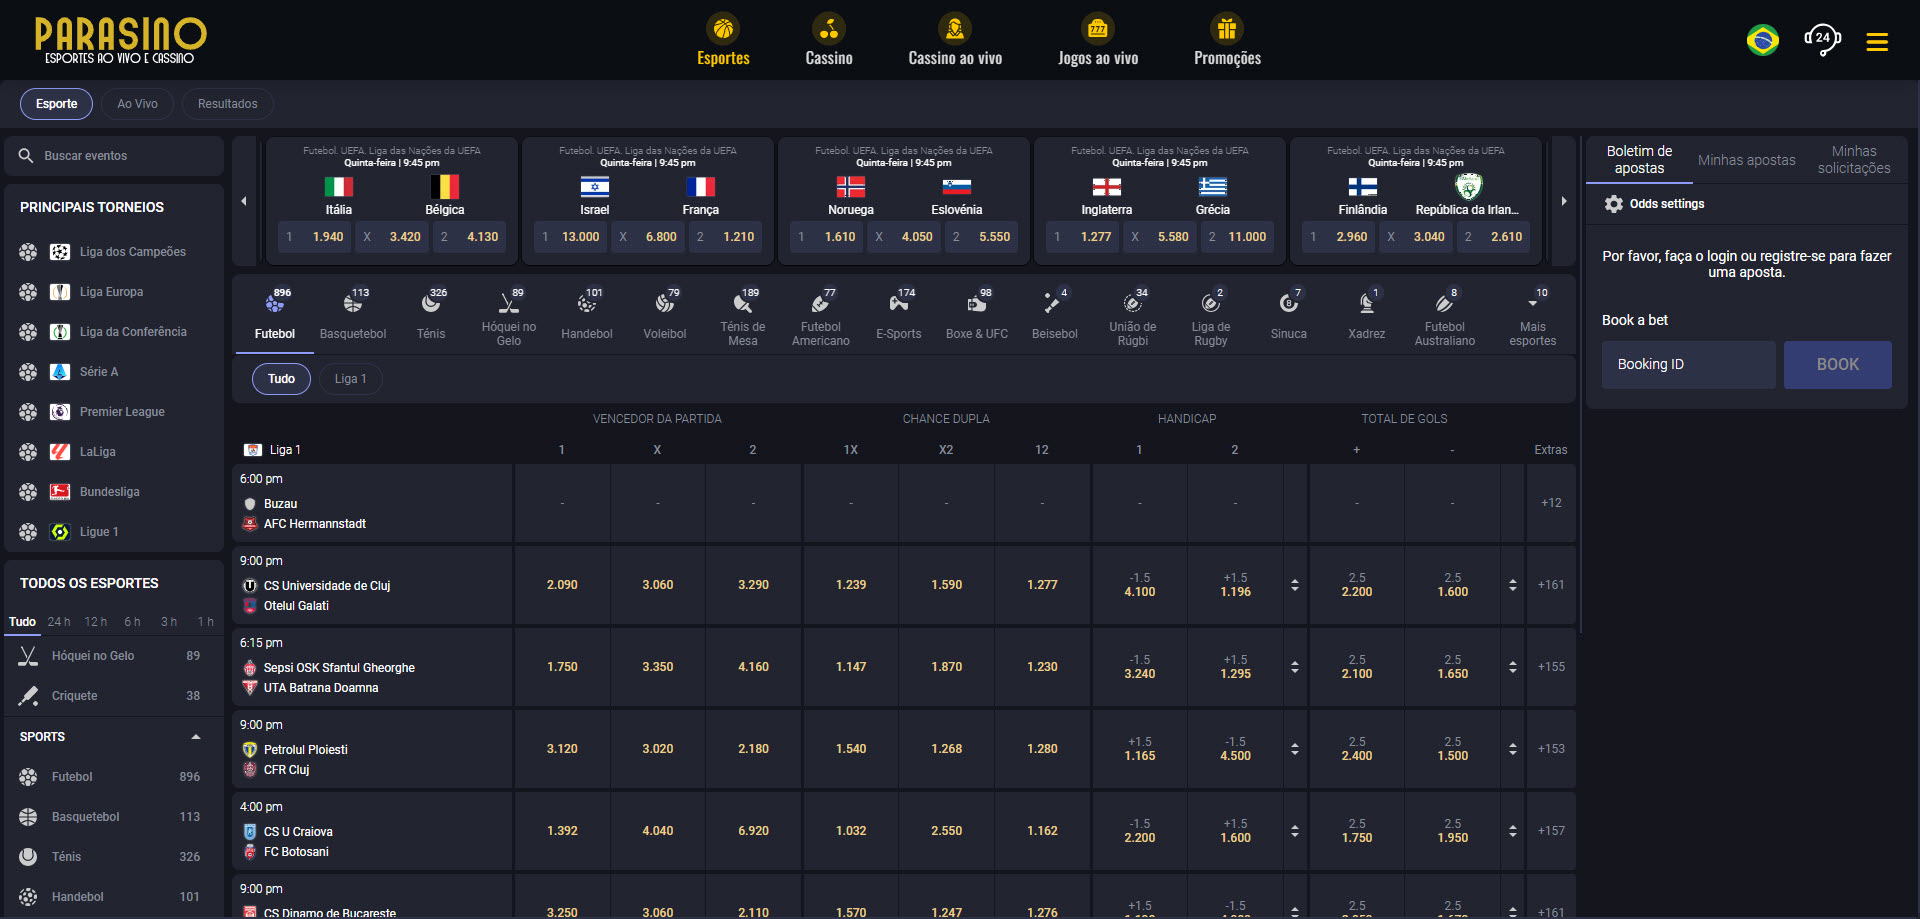Viewport: 1920px width, 919px height.
Task: Open 24-hour support headset icon
Action: coord(1822,40)
